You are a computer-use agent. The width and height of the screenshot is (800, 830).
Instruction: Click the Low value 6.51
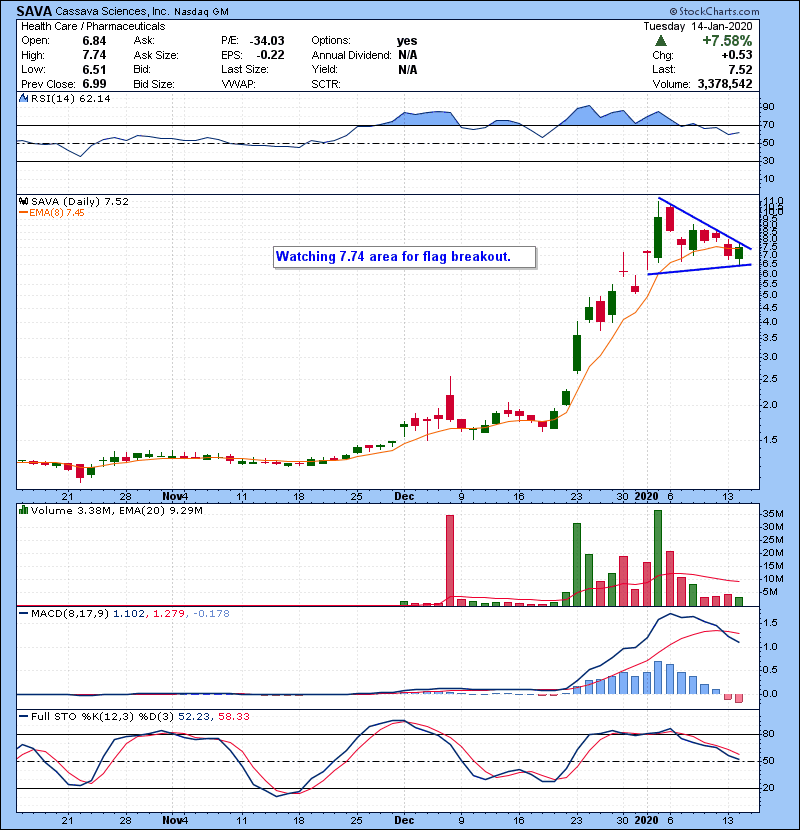click(x=94, y=70)
